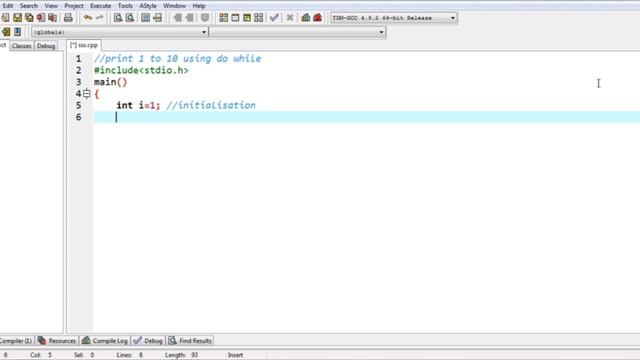Open the Debug tab in bottom panel

pyautogui.click(x=149, y=340)
